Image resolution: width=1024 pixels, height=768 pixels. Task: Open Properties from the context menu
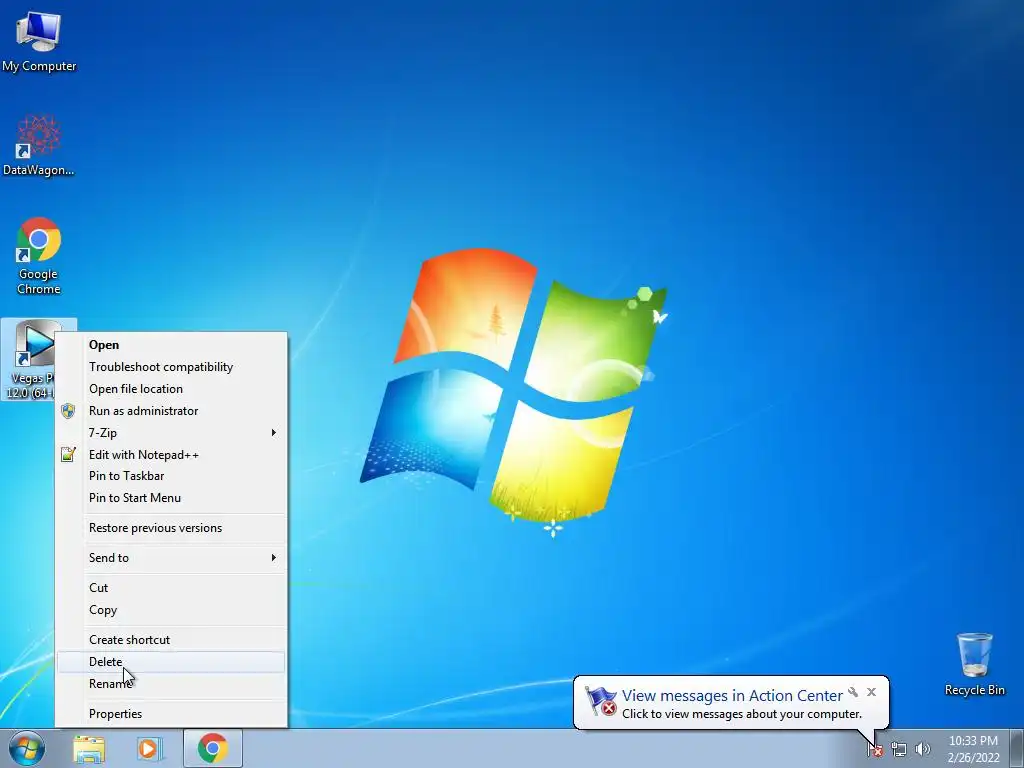(x=171, y=714)
